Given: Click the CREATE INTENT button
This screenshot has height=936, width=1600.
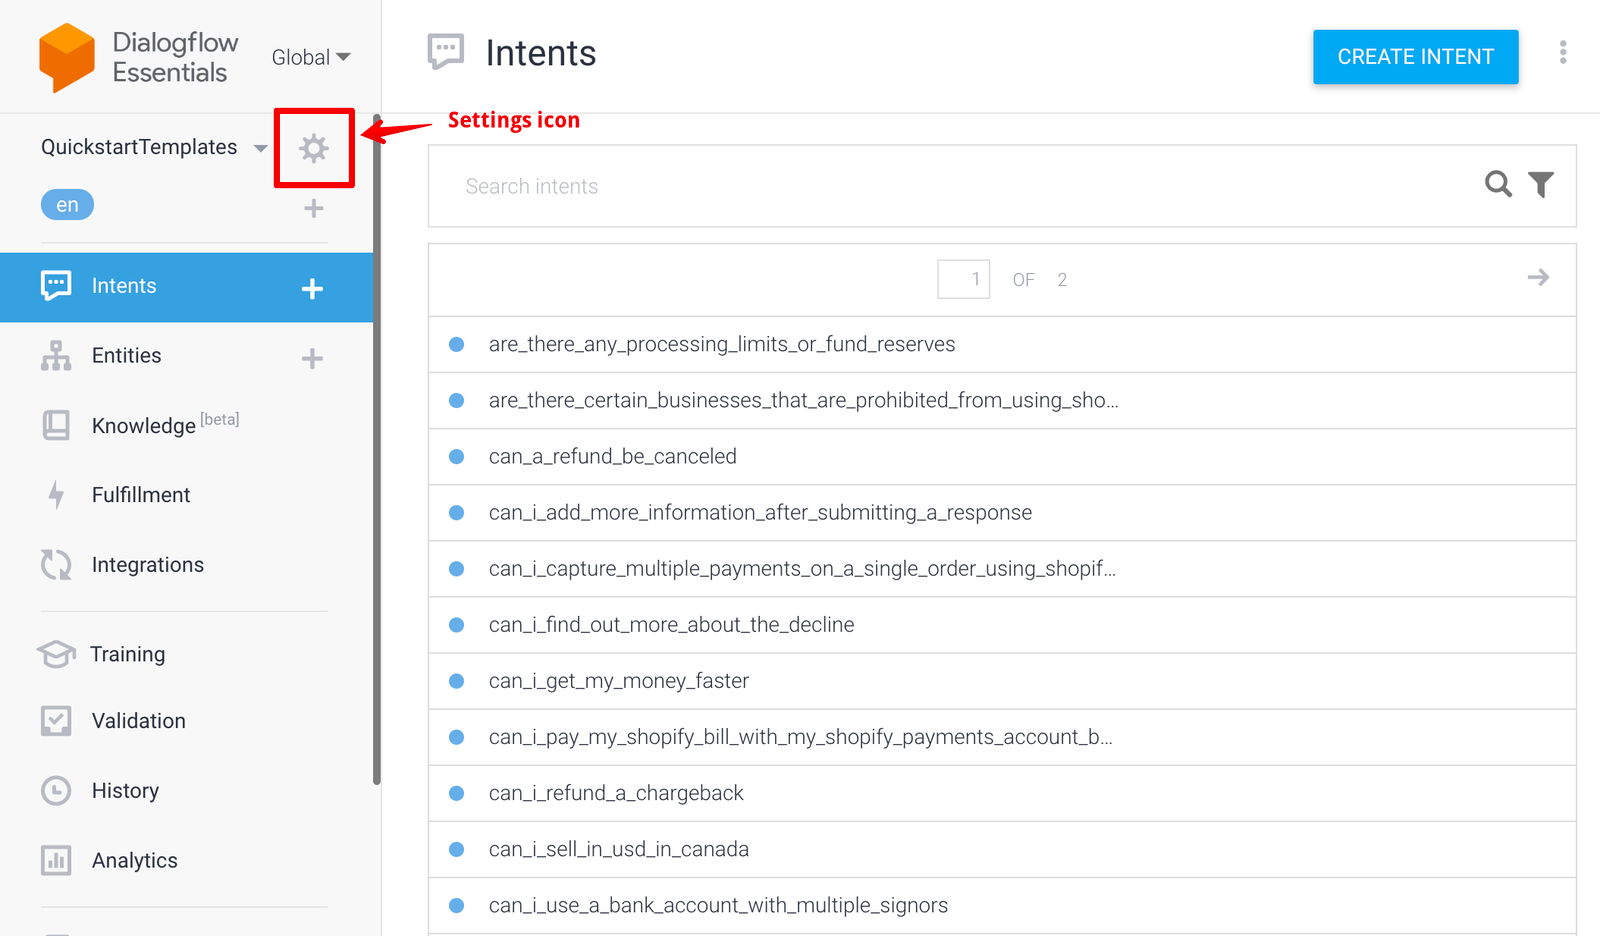Looking at the screenshot, I should (x=1415, y=57).
